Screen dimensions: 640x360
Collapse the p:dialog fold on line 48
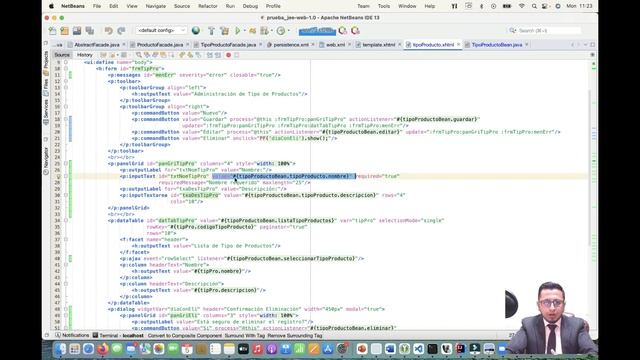(x=66, y=309)
